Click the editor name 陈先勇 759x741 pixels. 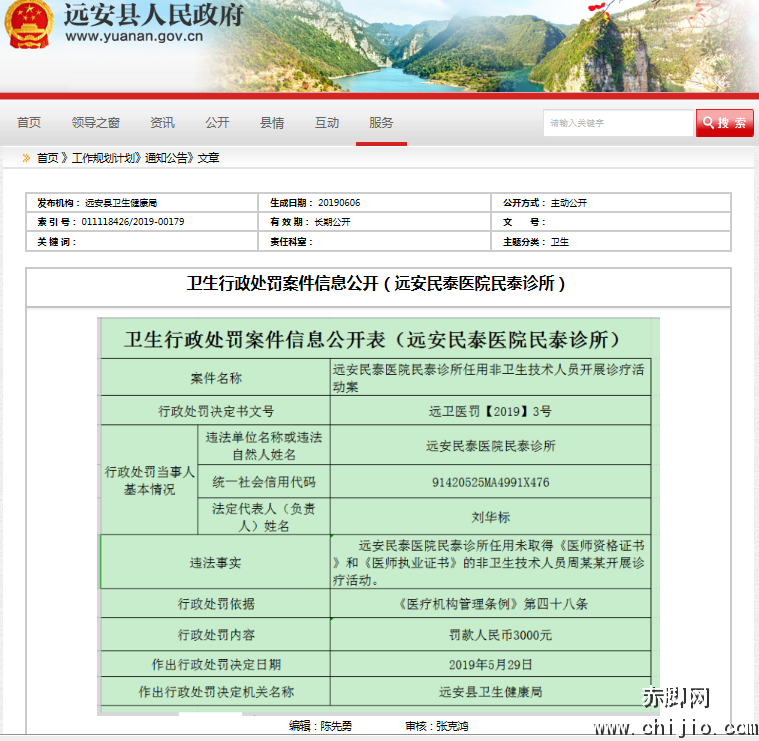click(x=336, y=726)
